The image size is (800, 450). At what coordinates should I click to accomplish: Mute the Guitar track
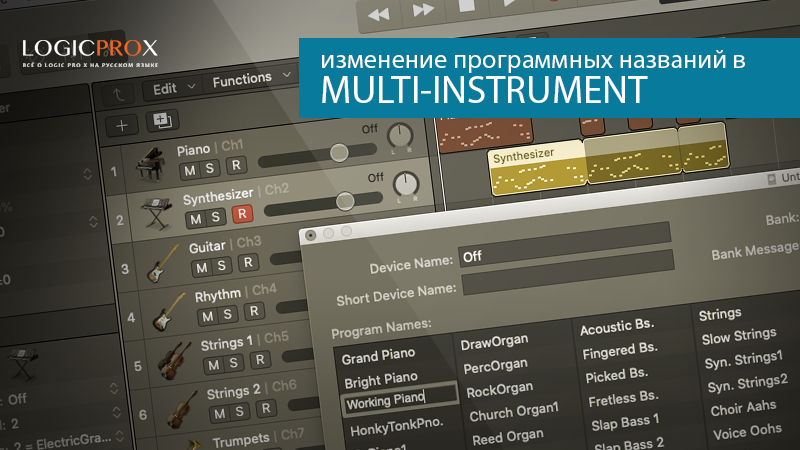tap(202, 268)
